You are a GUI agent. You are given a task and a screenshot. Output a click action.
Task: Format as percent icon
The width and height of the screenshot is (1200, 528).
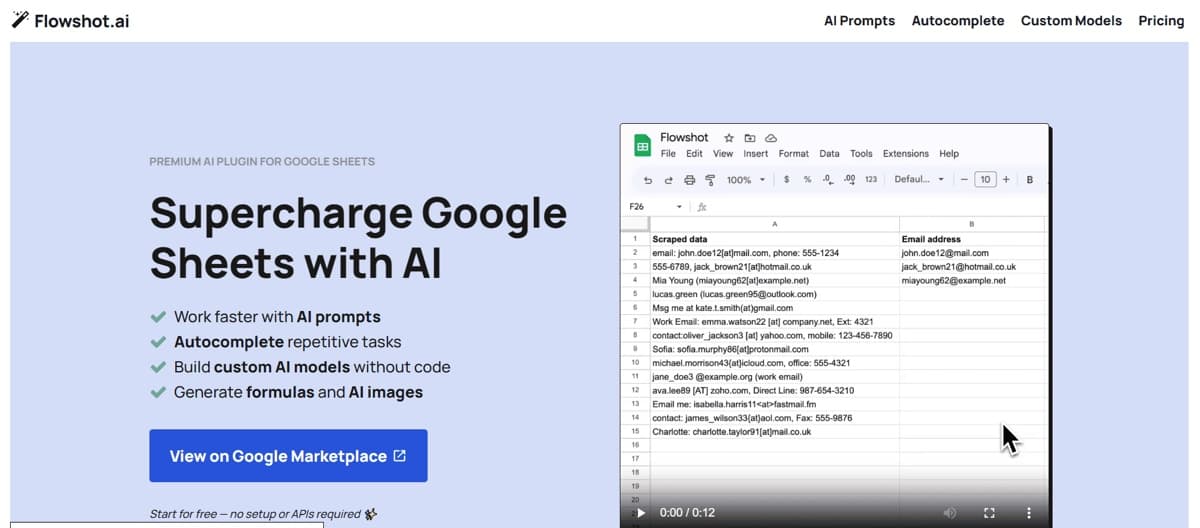807,180
